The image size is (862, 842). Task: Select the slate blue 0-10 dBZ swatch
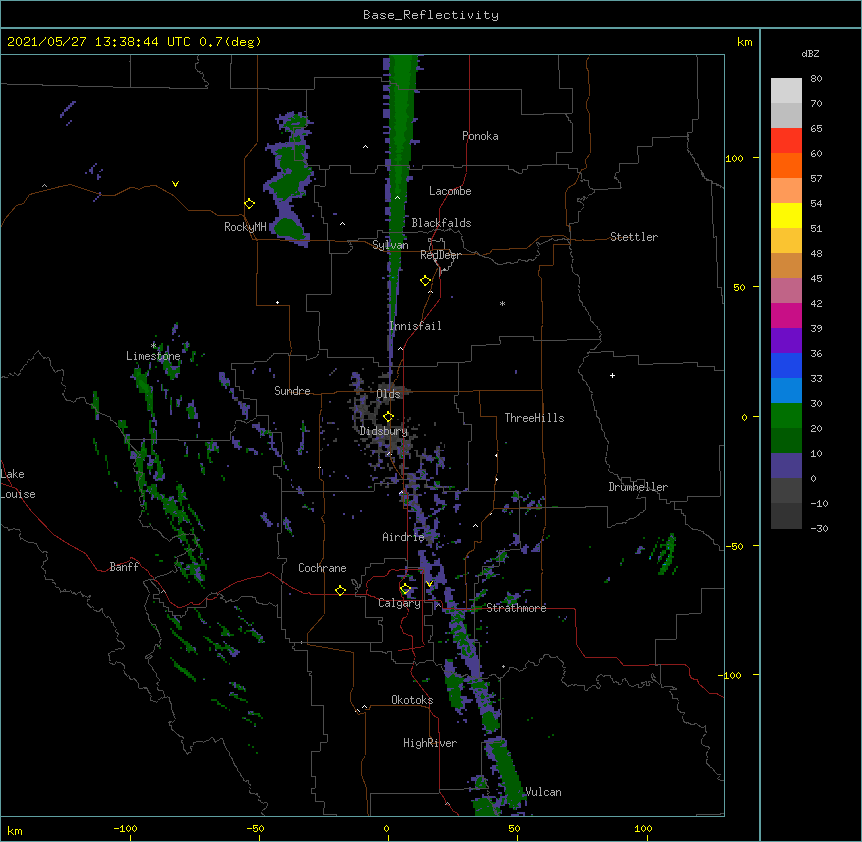(786, 466)
